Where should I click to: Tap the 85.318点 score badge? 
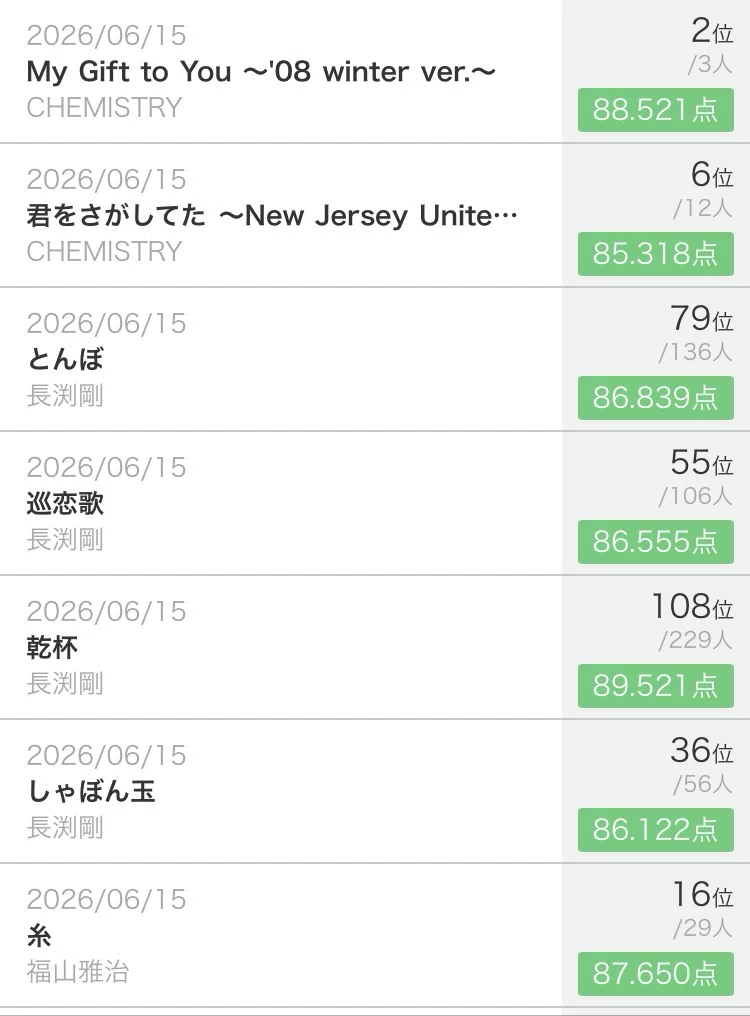(655, 254)
